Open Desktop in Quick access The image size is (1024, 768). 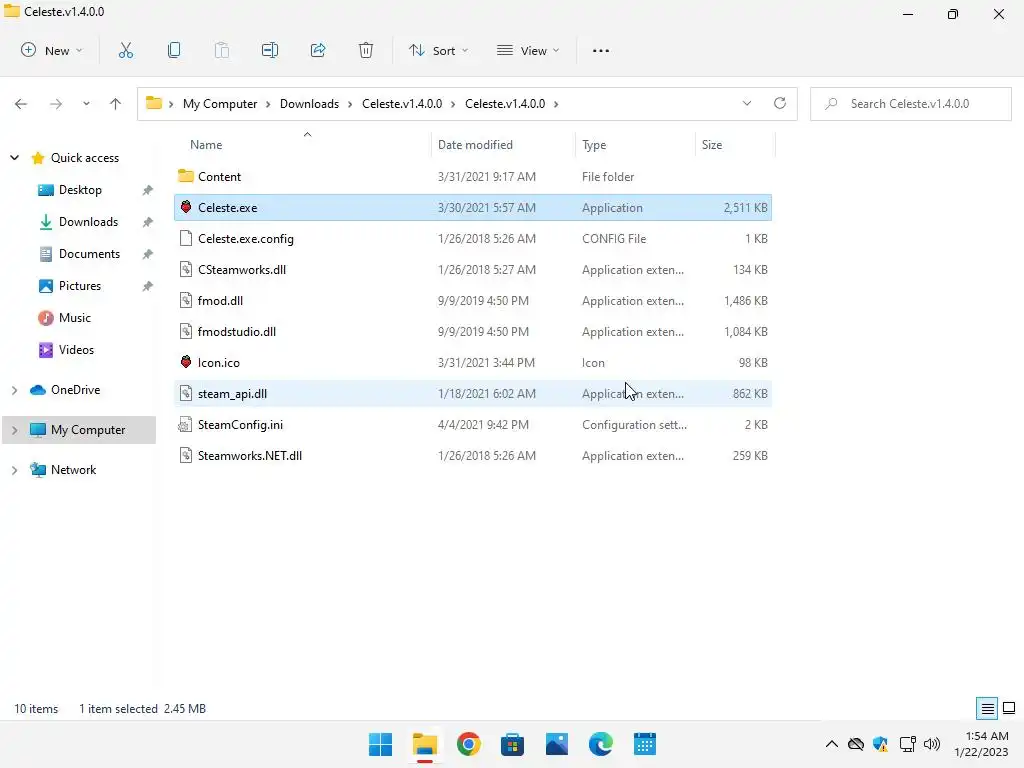[80, 189]
